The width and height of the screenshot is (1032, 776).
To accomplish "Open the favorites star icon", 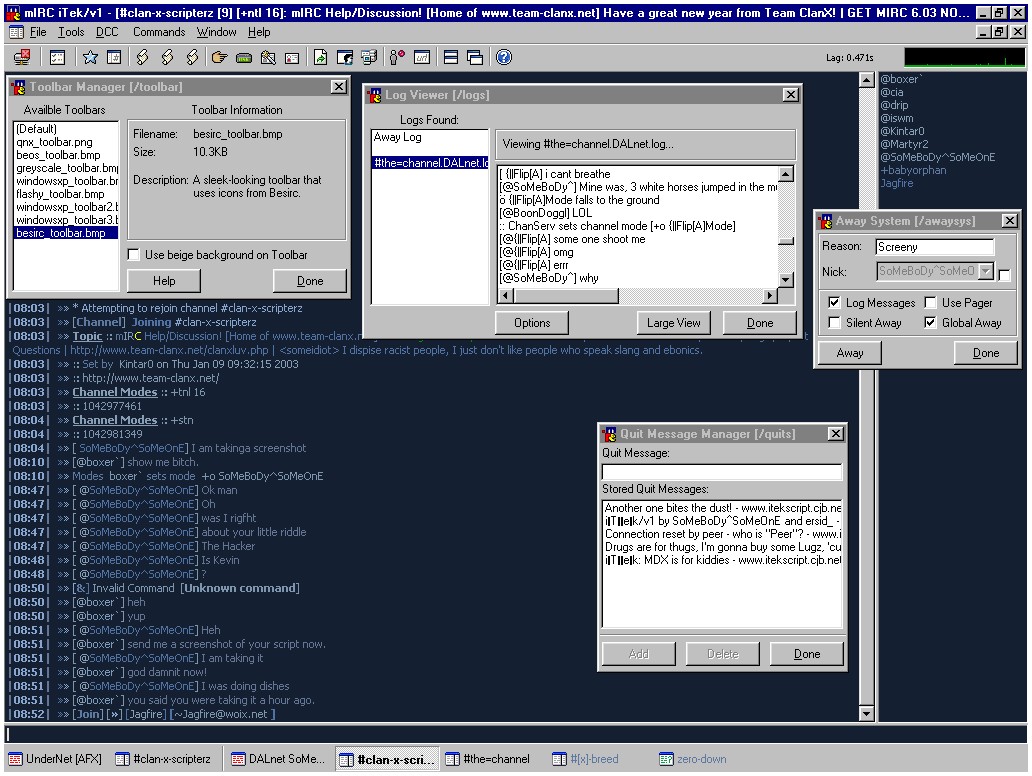I will click(90, 58).
